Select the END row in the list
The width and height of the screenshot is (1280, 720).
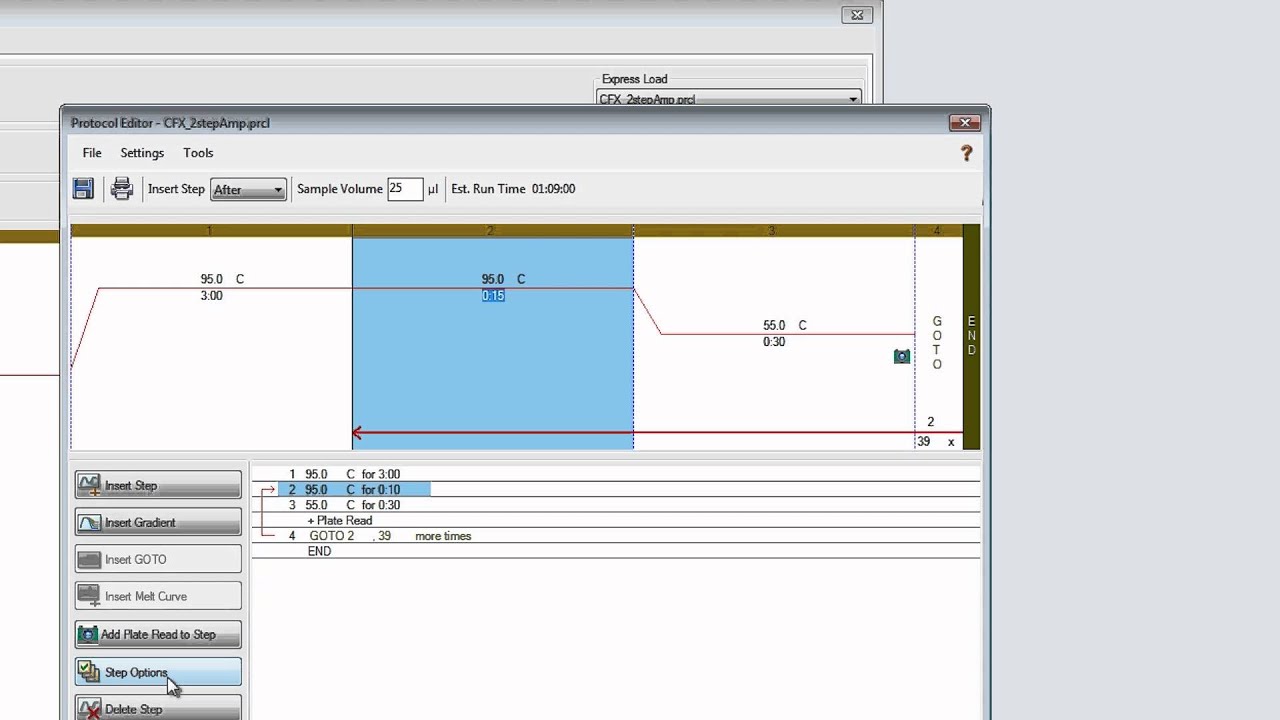pos(615,551)
